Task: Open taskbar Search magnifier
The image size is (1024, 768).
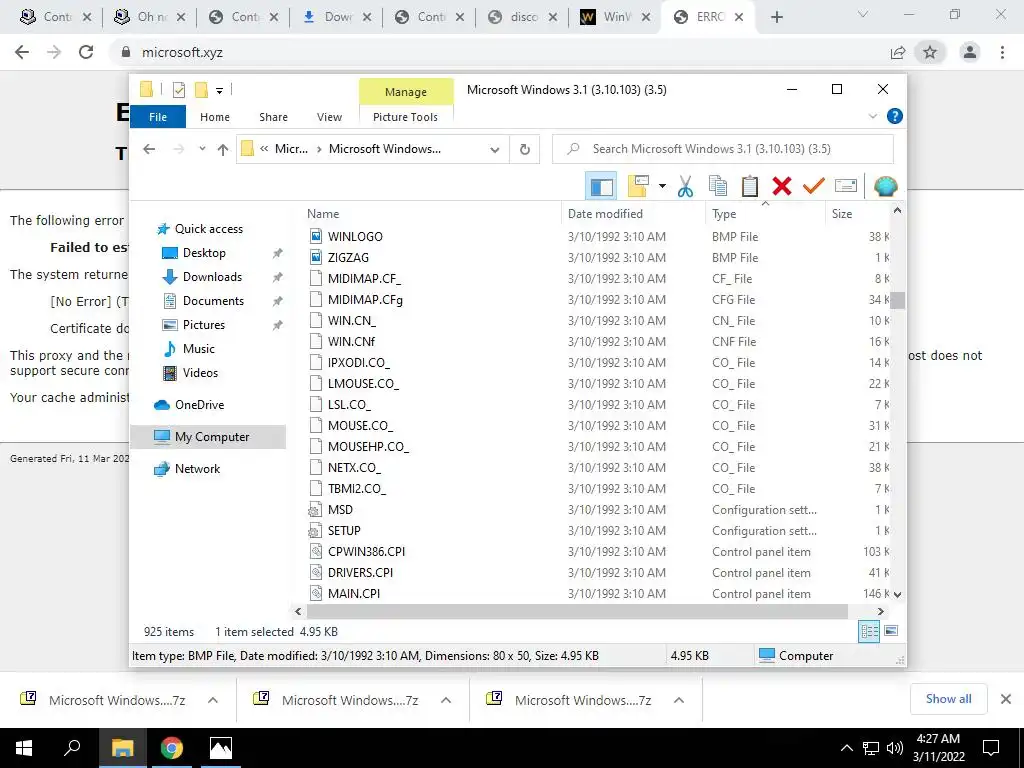Action: pyautogui.click(x=72, y=748)
